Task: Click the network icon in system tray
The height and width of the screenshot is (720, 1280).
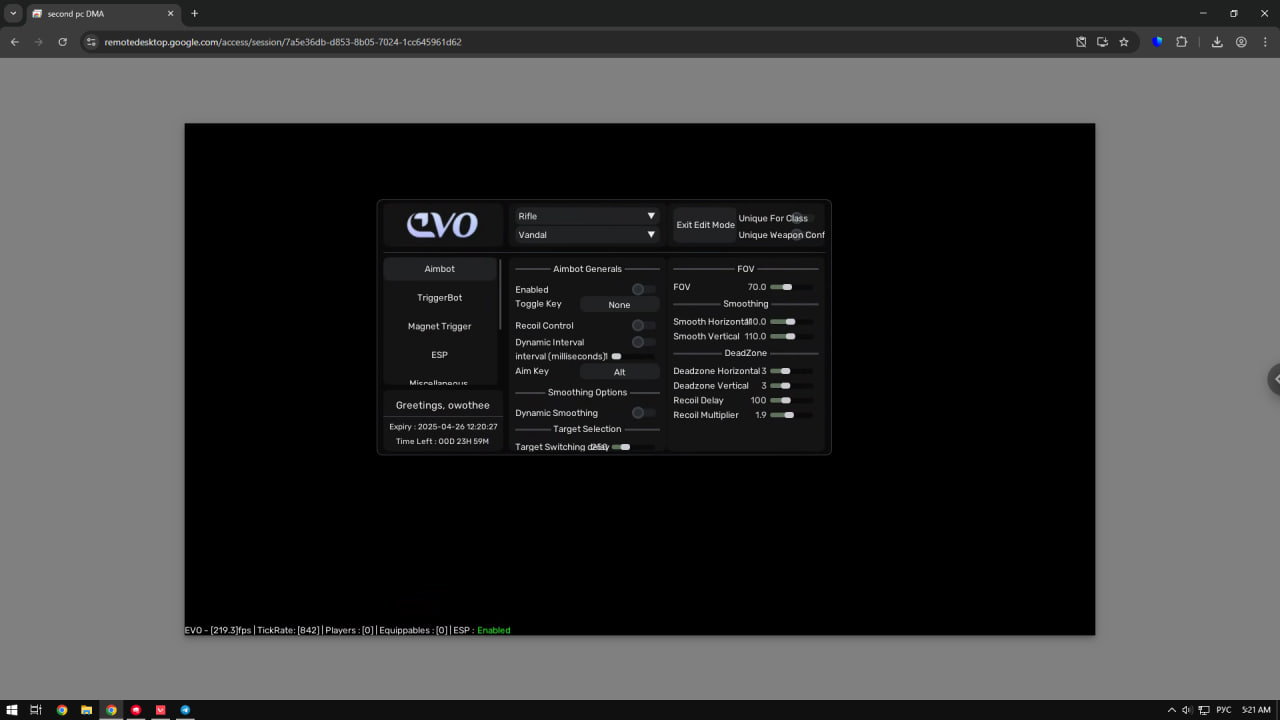Action: (1203, 710)
